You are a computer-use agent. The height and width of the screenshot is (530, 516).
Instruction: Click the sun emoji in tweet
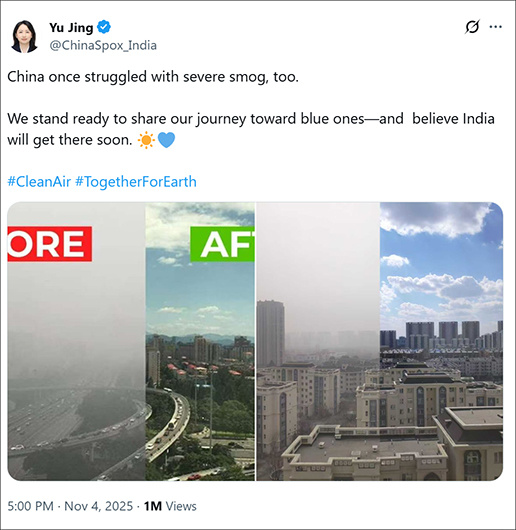pyautogui.click(x=146, y=140)
